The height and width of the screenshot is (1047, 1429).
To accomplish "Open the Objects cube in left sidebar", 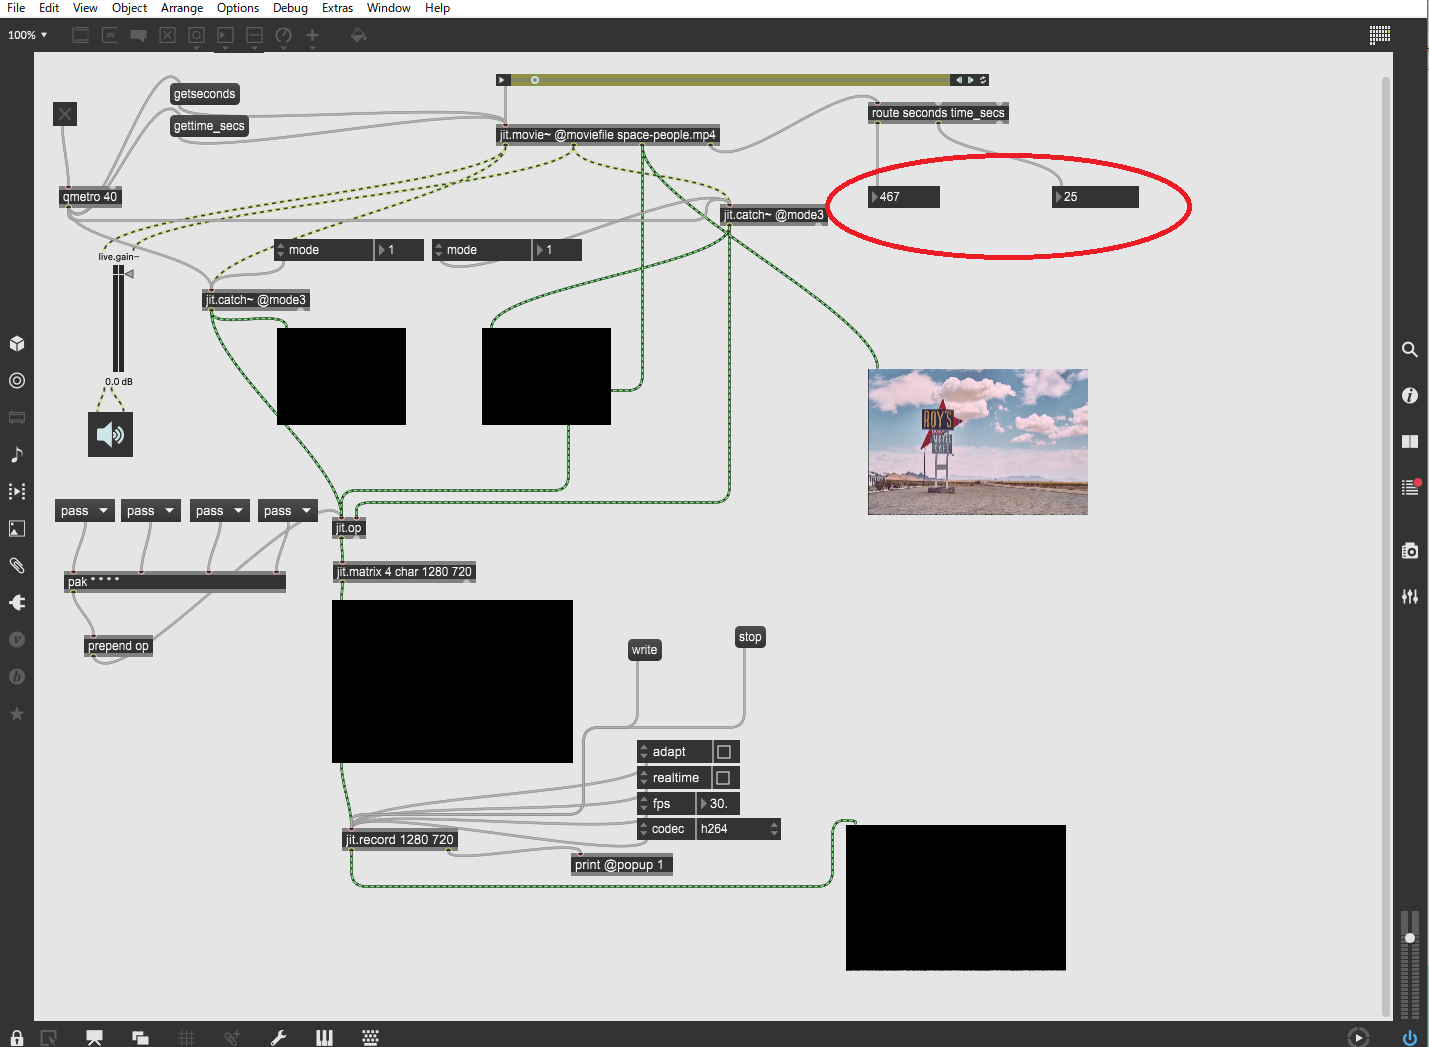I will click(17, 344).
